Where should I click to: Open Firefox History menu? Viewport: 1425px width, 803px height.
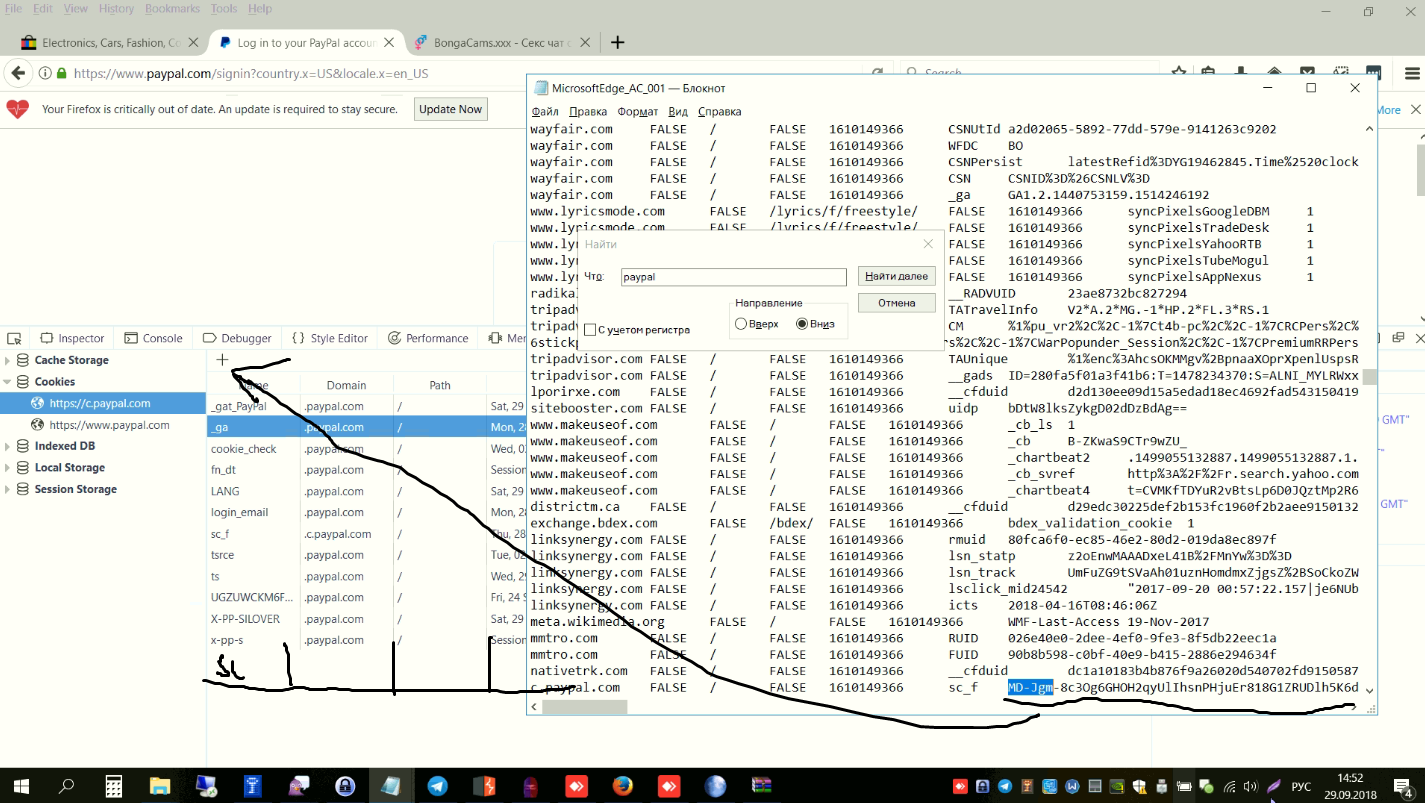point(116,8)
